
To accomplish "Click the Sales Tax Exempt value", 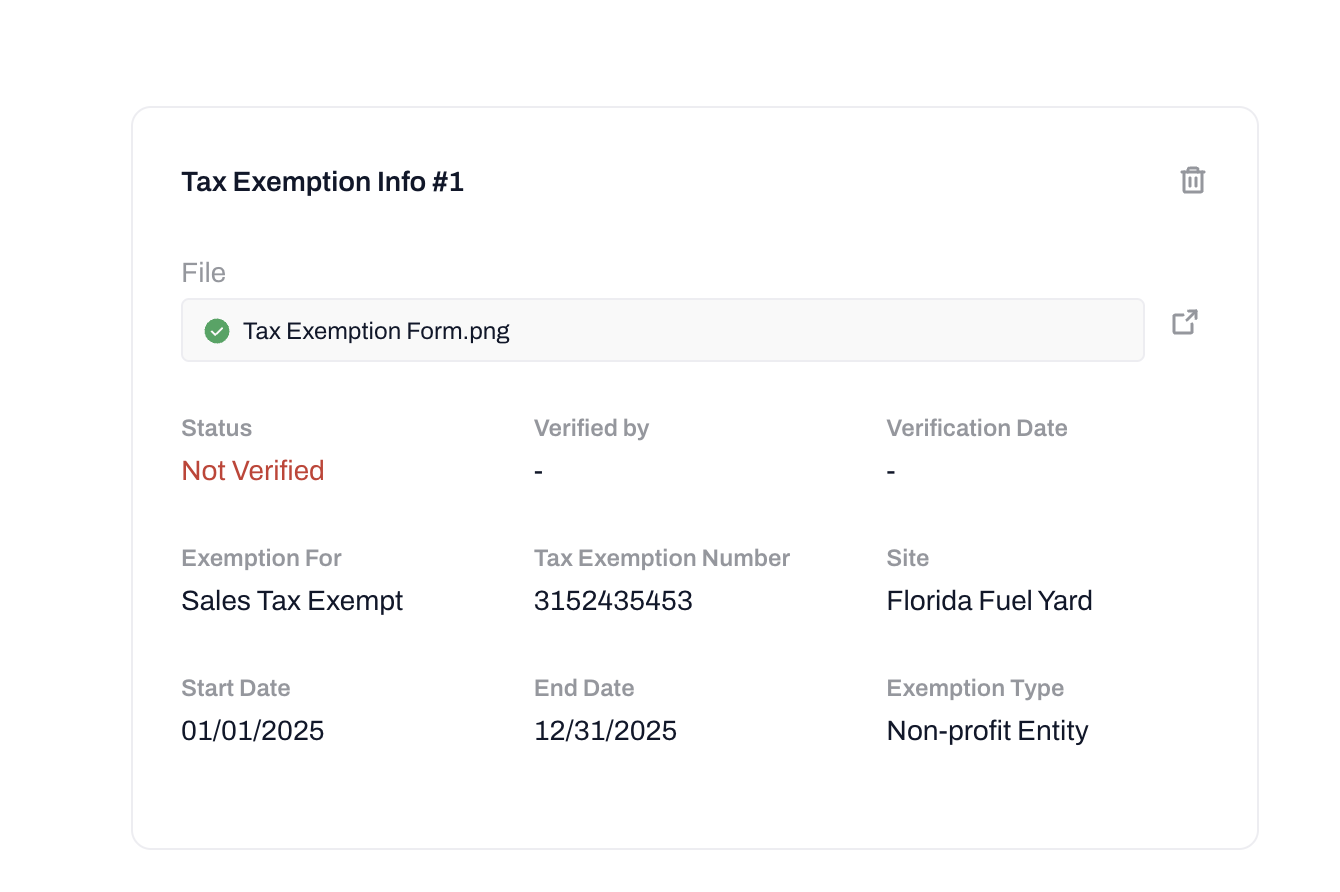I will [x=292, y=601].
